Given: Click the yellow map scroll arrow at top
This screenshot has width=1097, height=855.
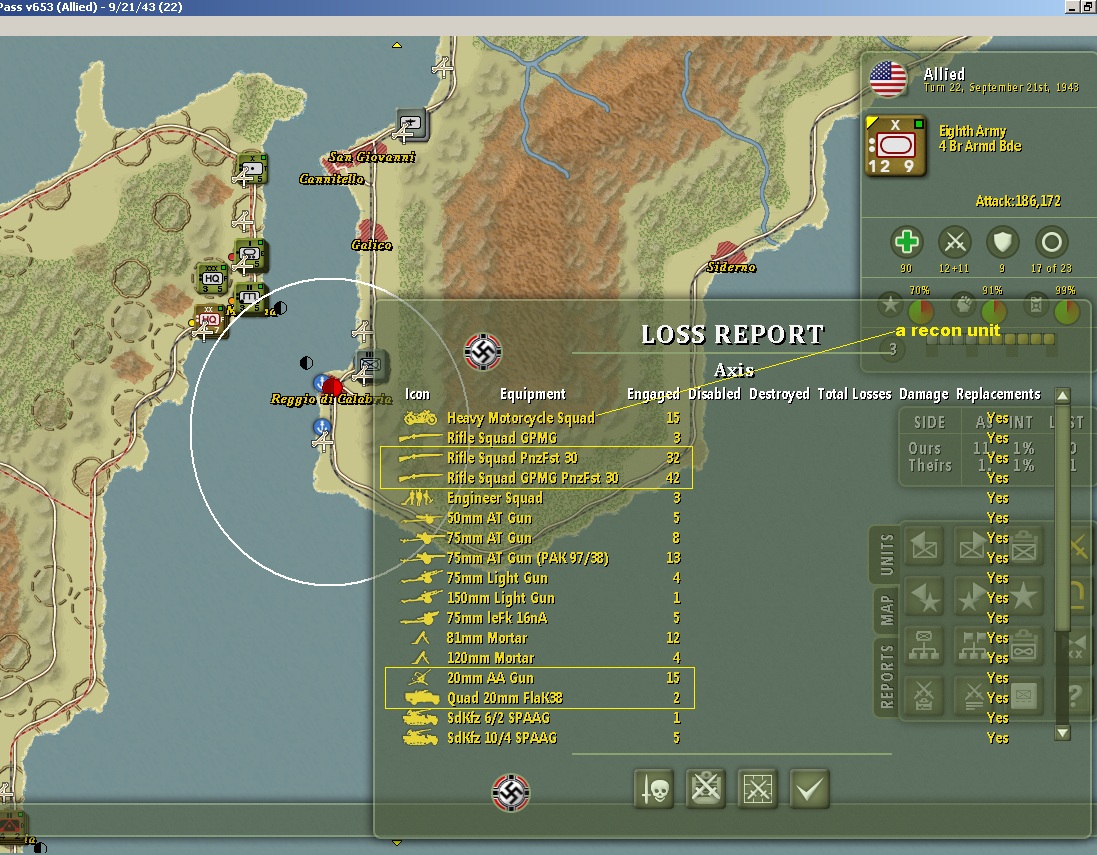Looking at the screenshot, I should 397,45.
